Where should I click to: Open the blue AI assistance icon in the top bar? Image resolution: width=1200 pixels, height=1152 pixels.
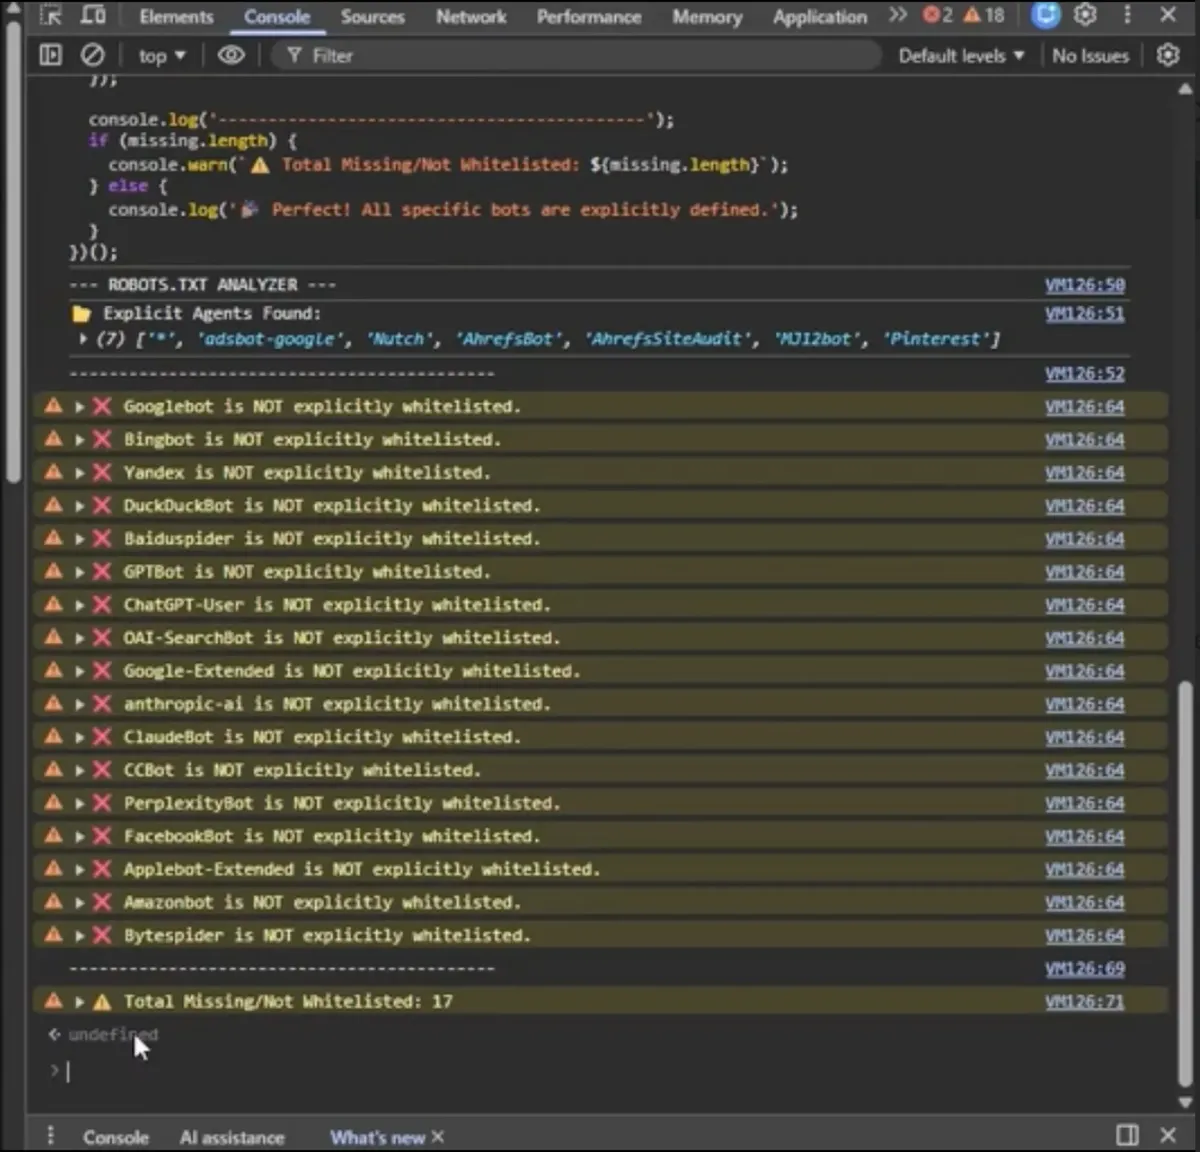coord(1046,15)
